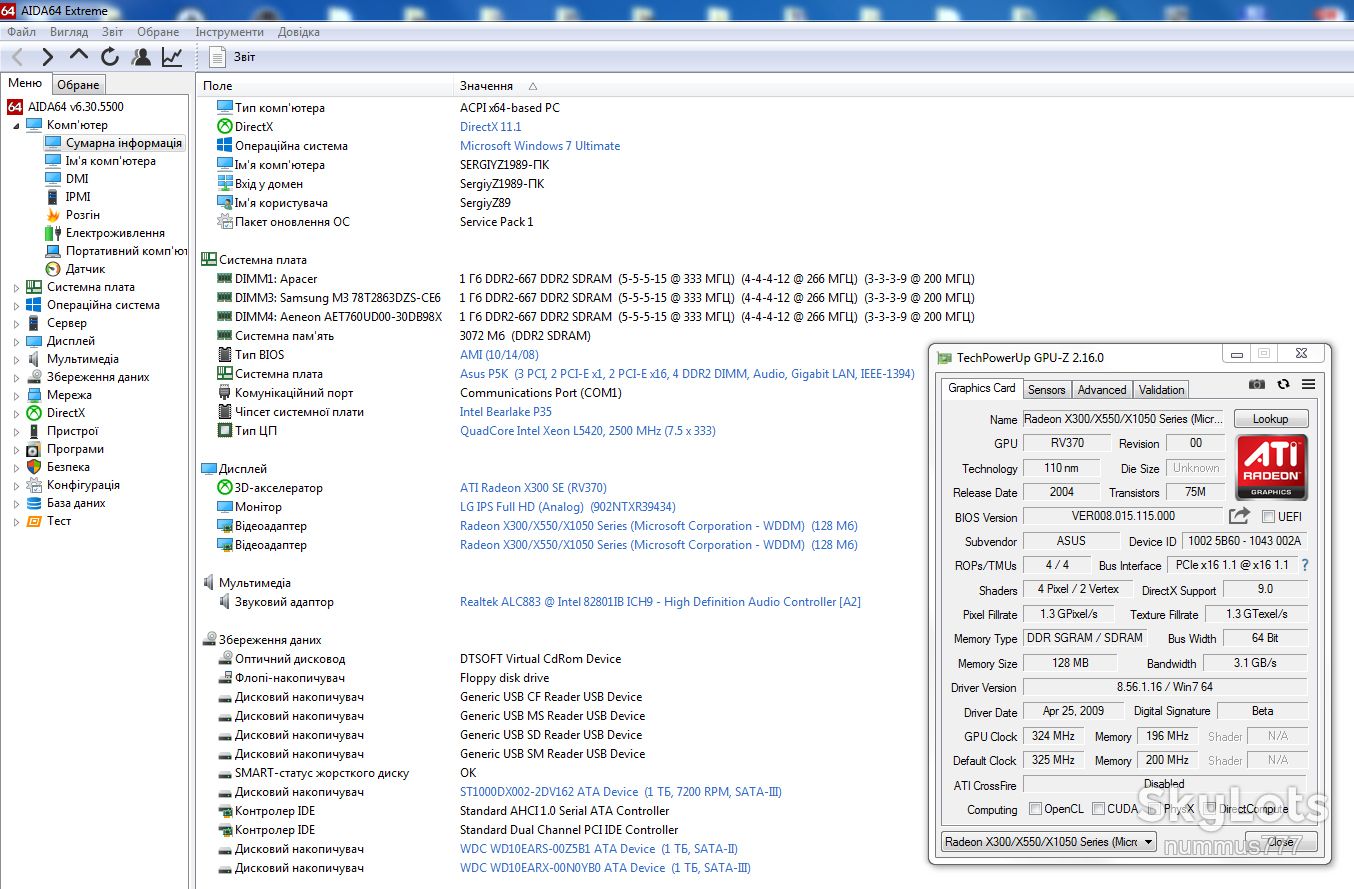This screenshot has width=1354, height=889.
Task: Go forward with the right arrow toolbar icon
Action: (x=48, y=57)
